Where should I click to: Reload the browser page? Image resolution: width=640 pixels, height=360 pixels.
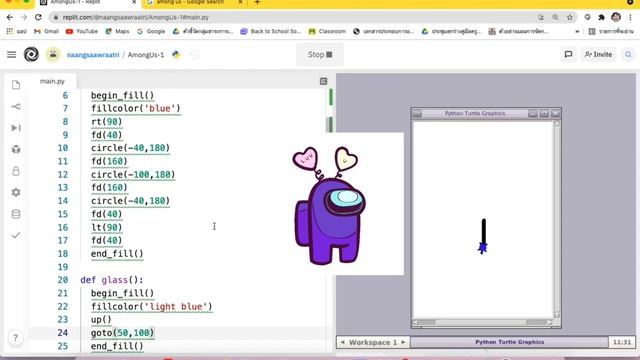click(38, 17)
